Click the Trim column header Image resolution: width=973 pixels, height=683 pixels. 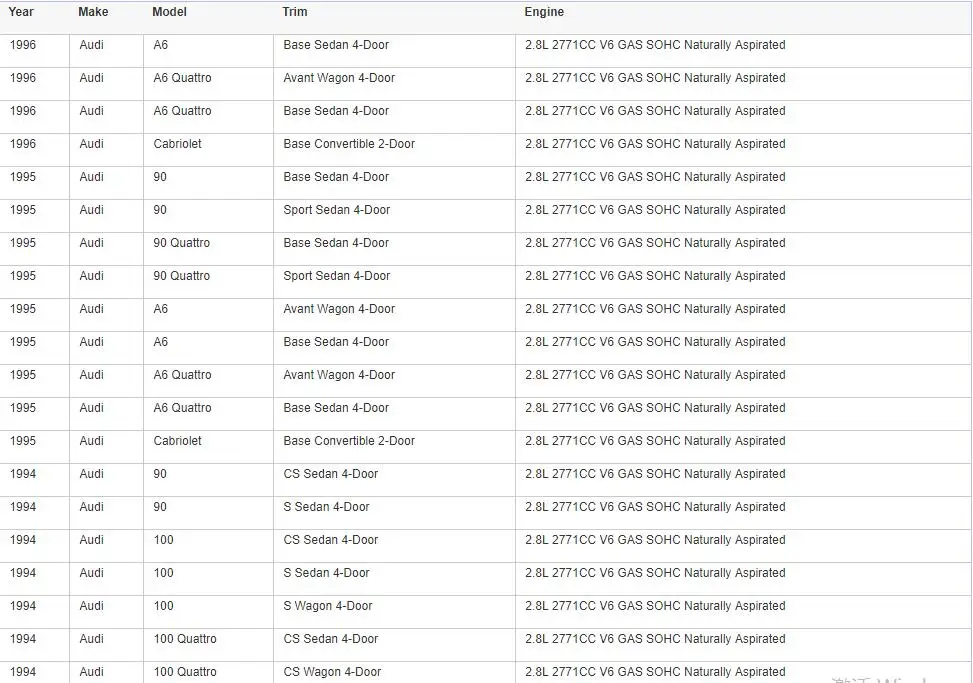pos(295,12)
